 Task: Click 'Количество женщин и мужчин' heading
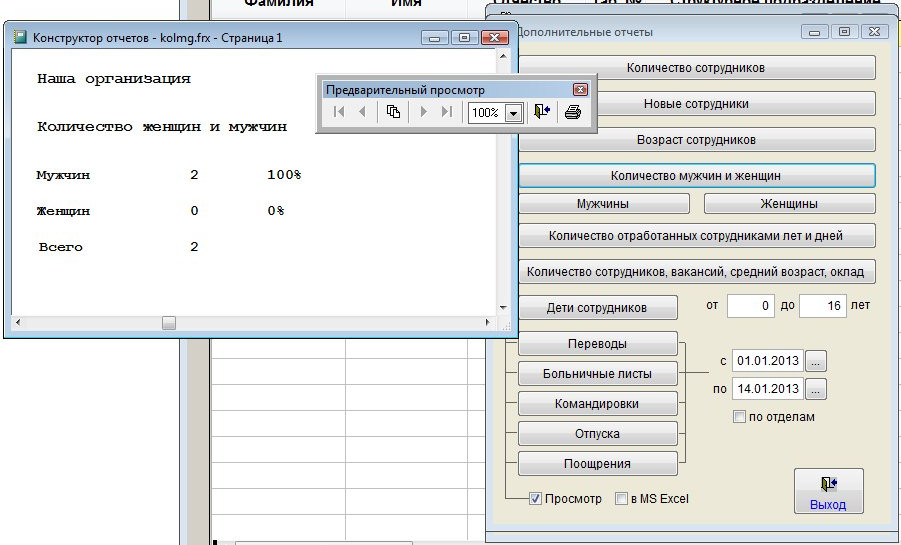(162, 126)
